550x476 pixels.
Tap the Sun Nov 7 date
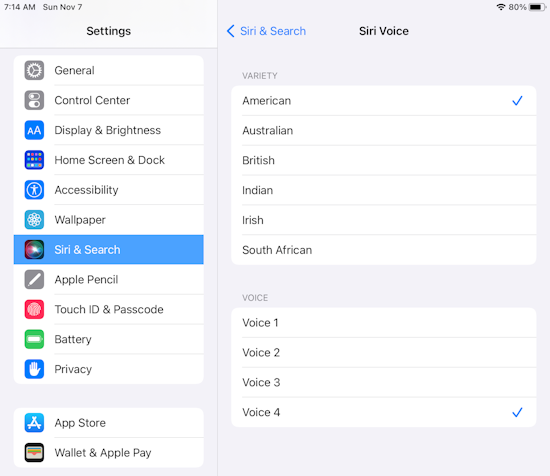pyautogui.click(x=62, y=7)
